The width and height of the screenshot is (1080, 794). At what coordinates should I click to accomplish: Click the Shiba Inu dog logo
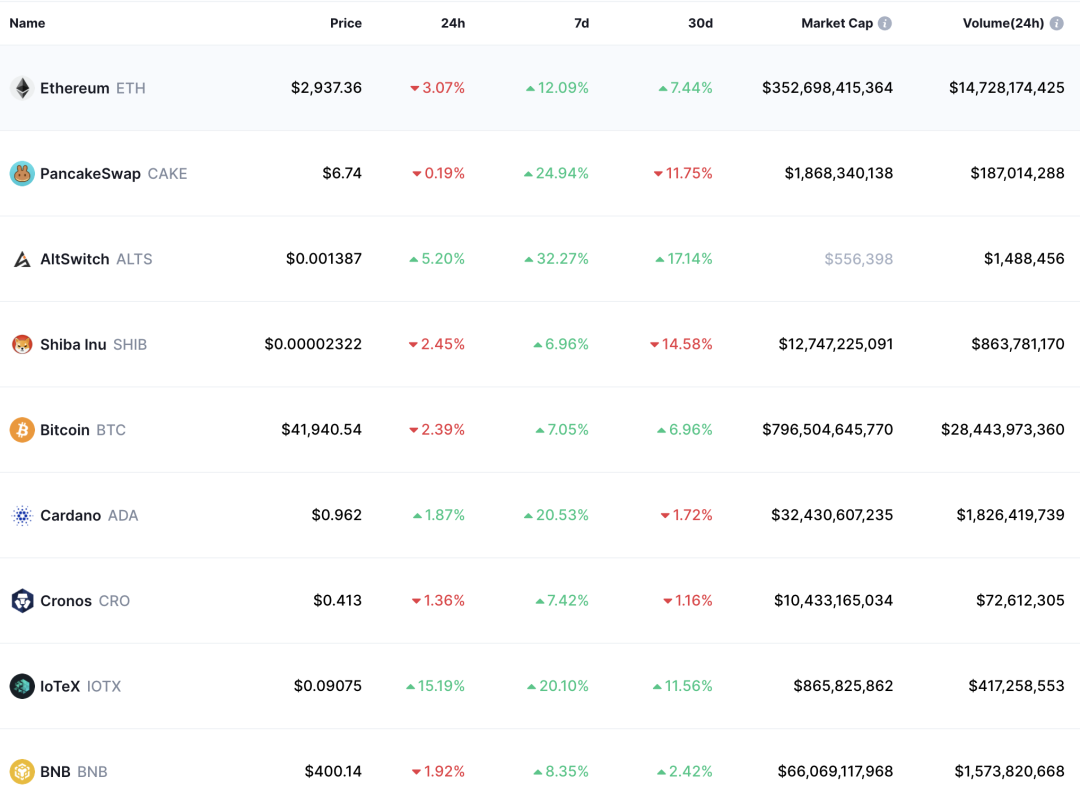22,344
